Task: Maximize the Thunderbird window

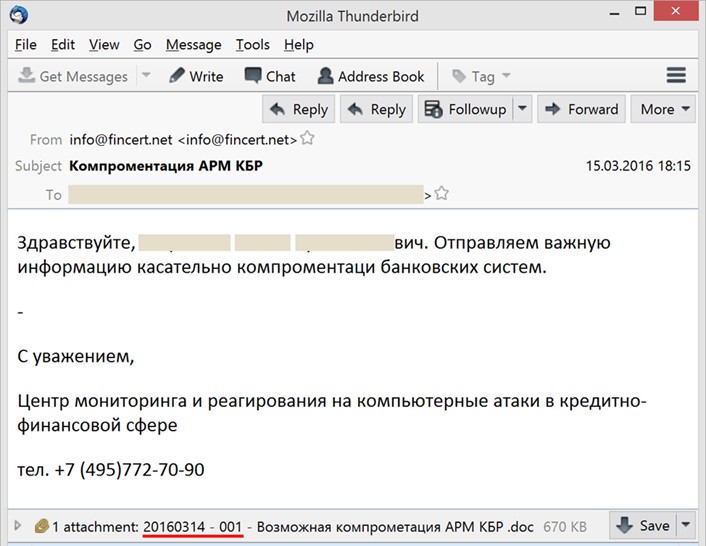Action: point(640,11)
